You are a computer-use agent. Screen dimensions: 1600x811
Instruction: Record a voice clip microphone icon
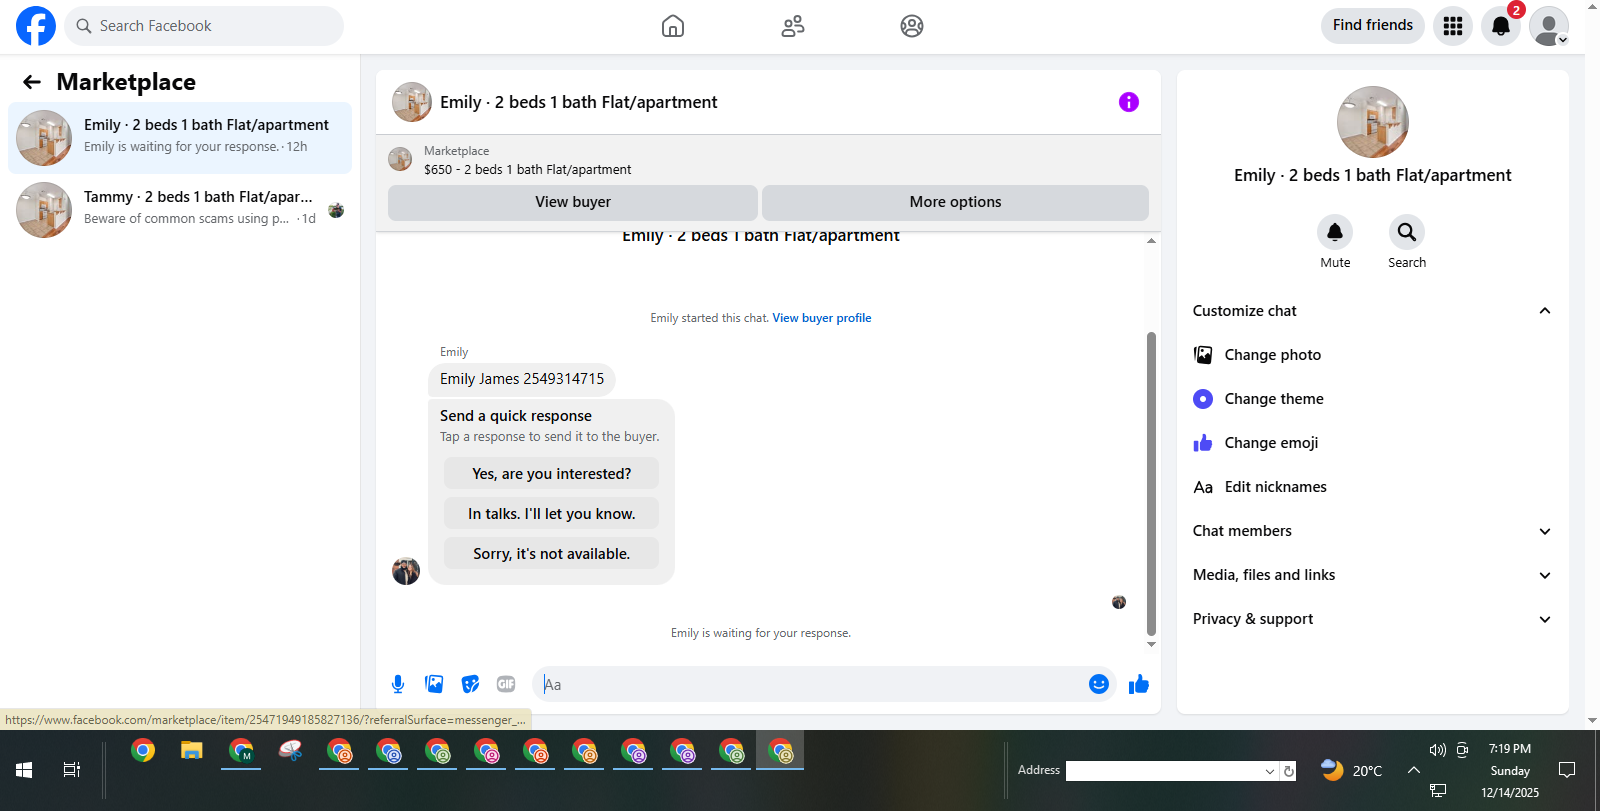398,684
